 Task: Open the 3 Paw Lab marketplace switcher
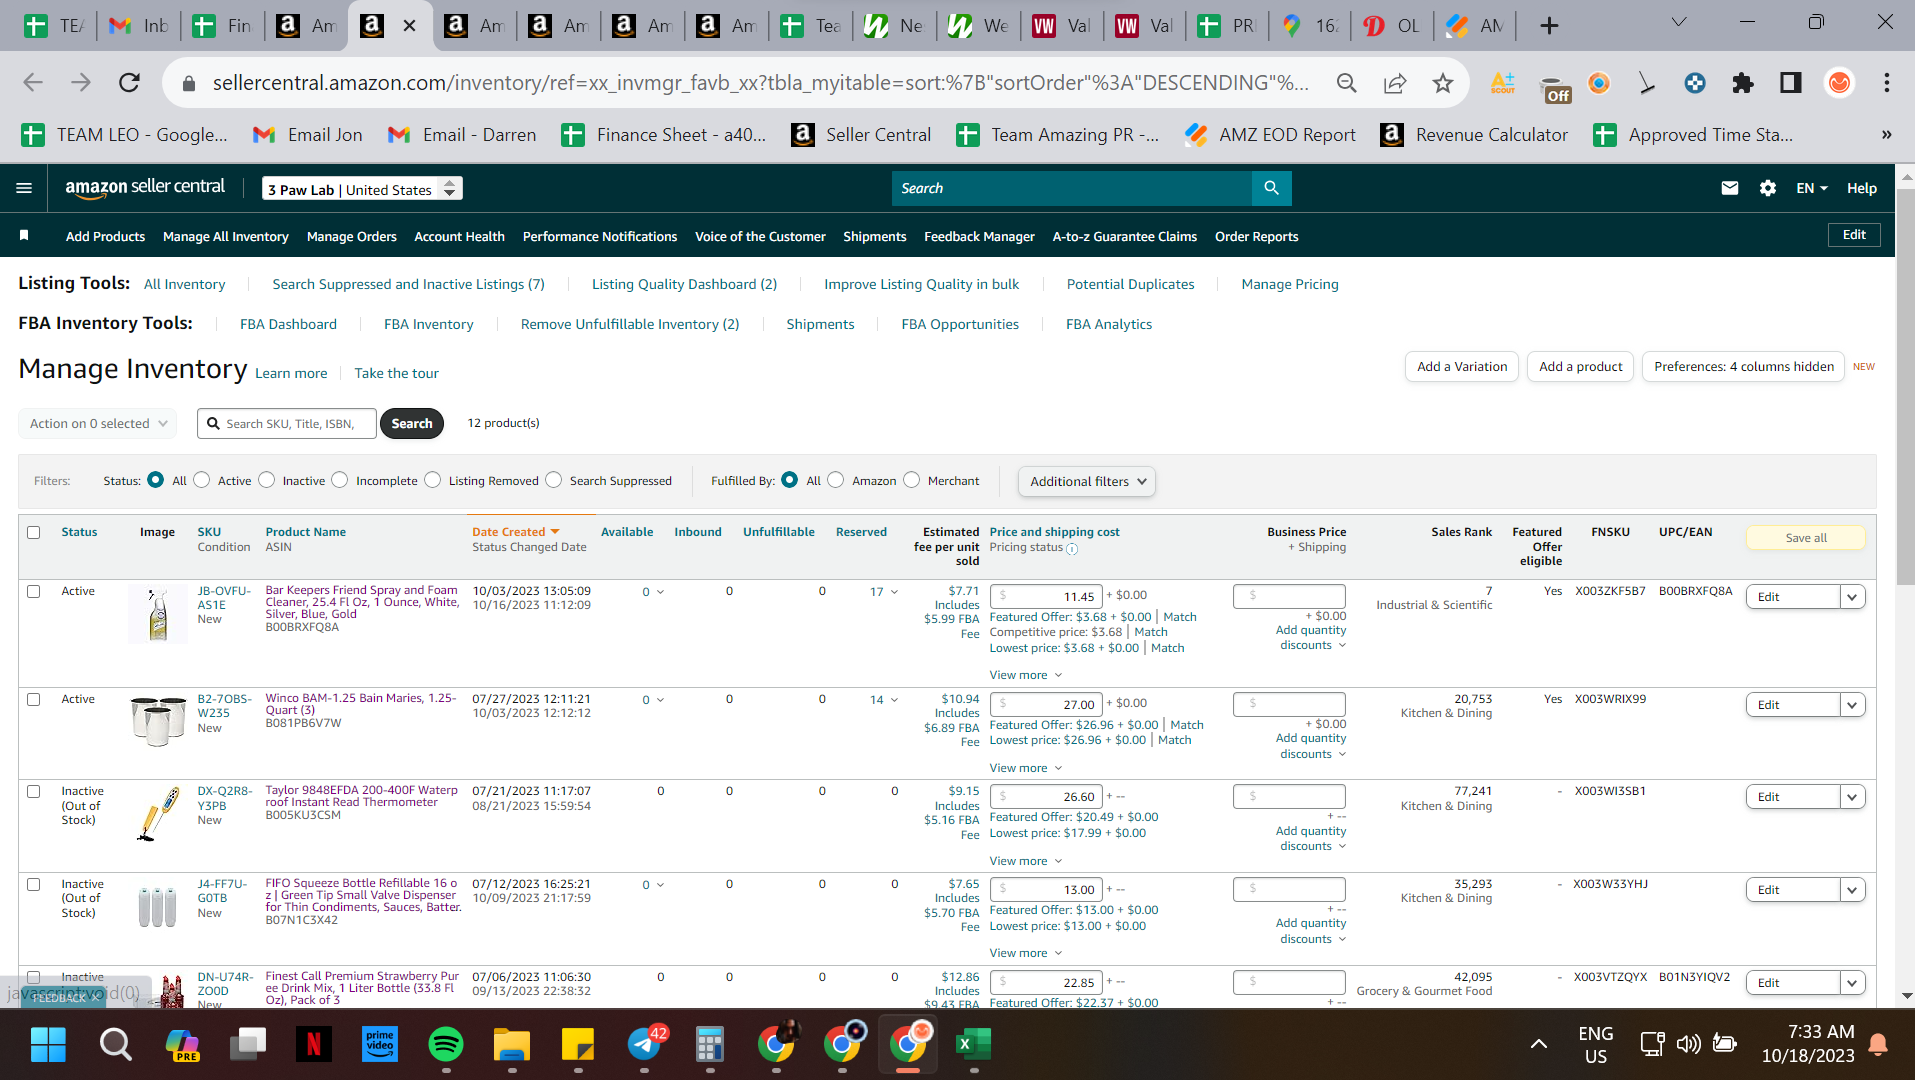click(x=362, y=189)
